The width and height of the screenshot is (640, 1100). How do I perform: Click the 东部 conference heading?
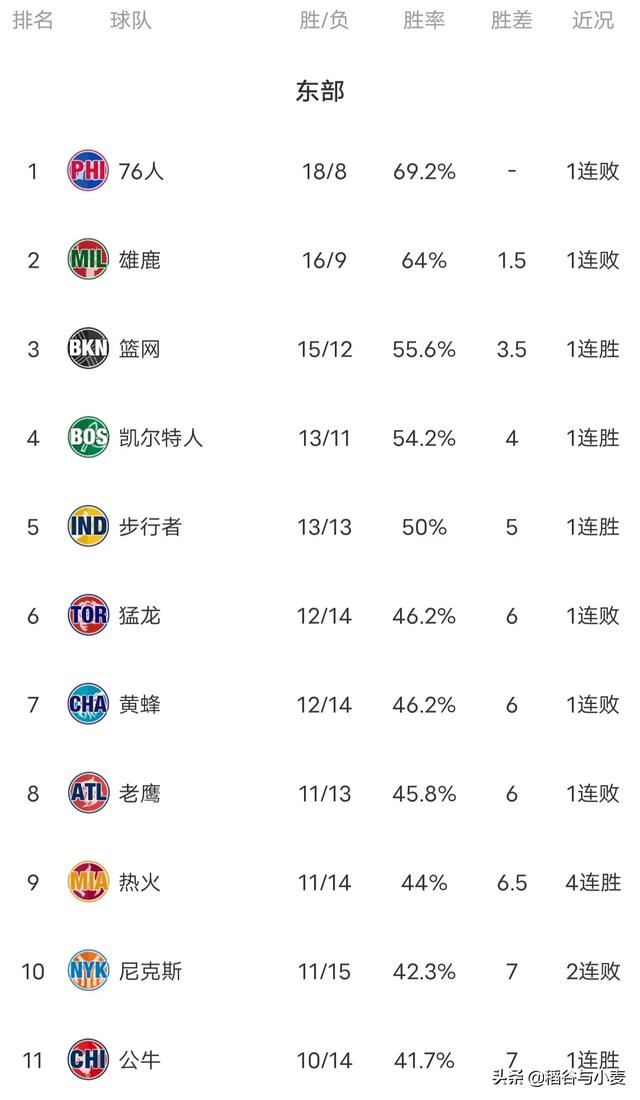(320, 92)
